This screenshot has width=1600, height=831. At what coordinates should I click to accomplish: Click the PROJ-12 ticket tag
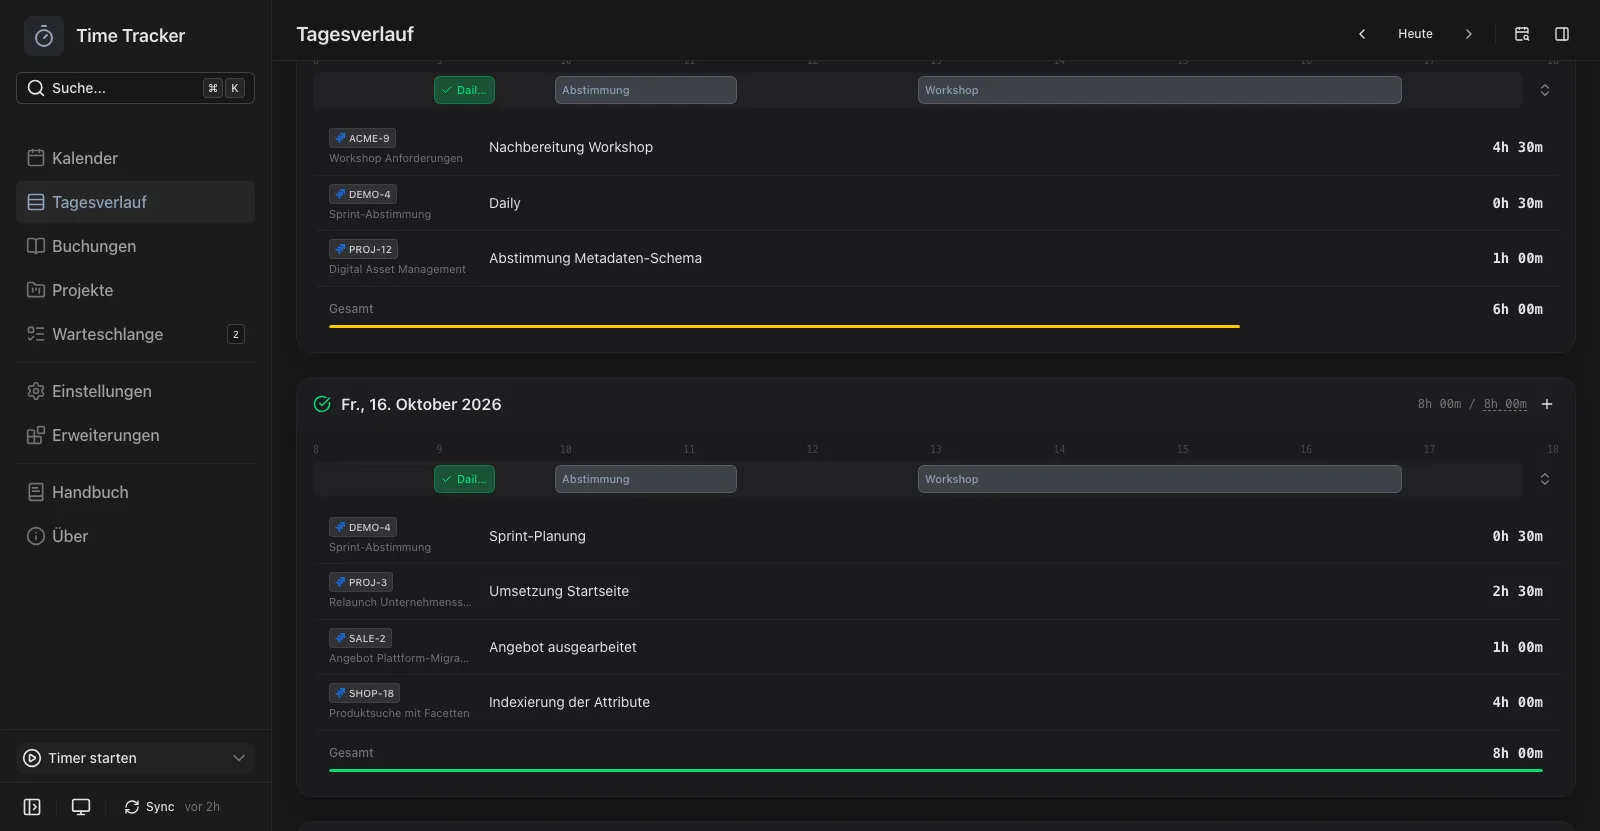[x=364, y=249]
